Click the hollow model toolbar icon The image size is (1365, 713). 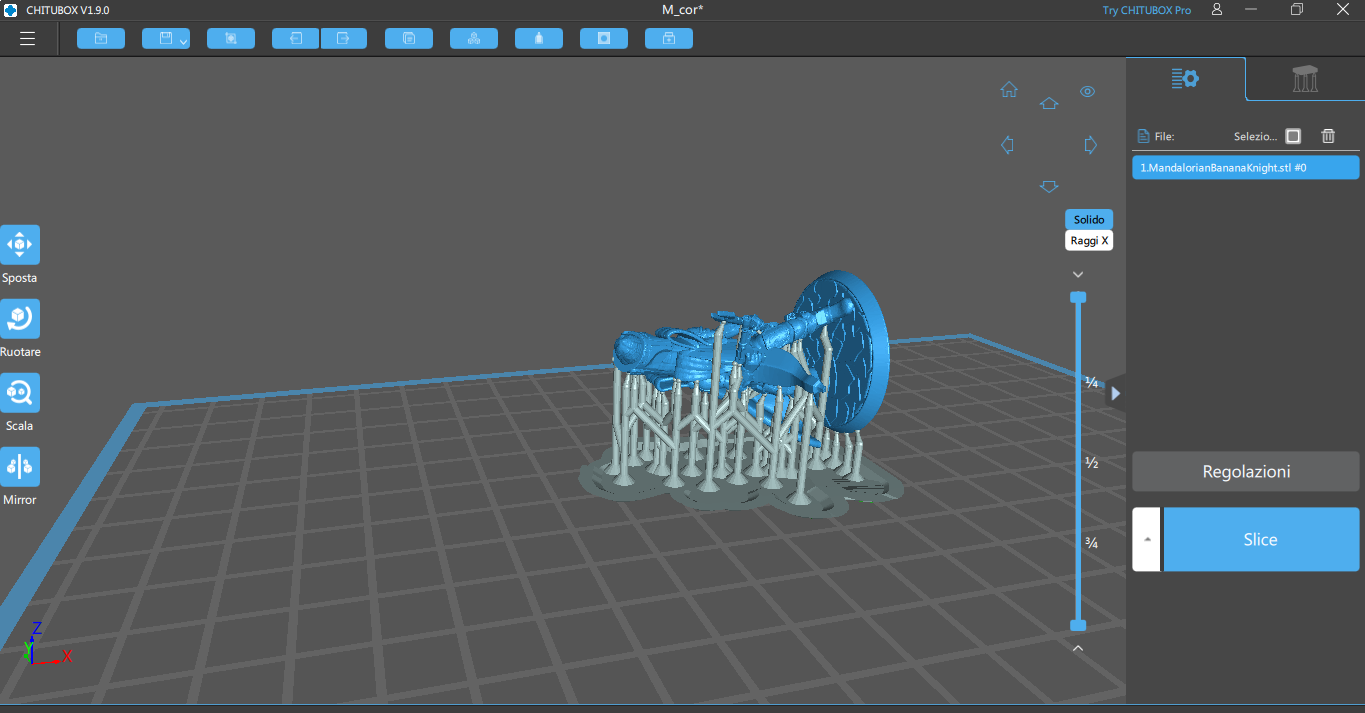click(604, 39)
